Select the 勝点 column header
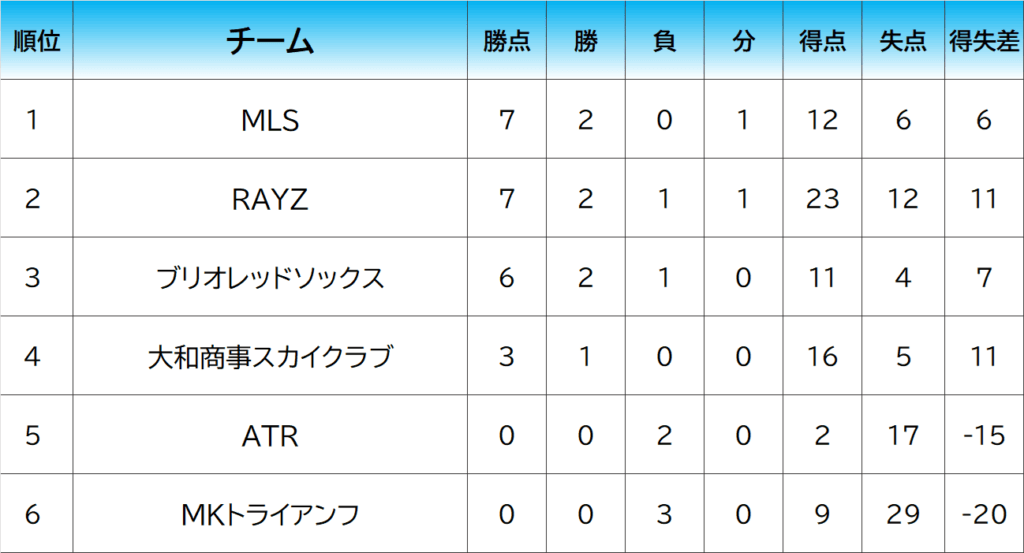 click(x=507, y=41)
